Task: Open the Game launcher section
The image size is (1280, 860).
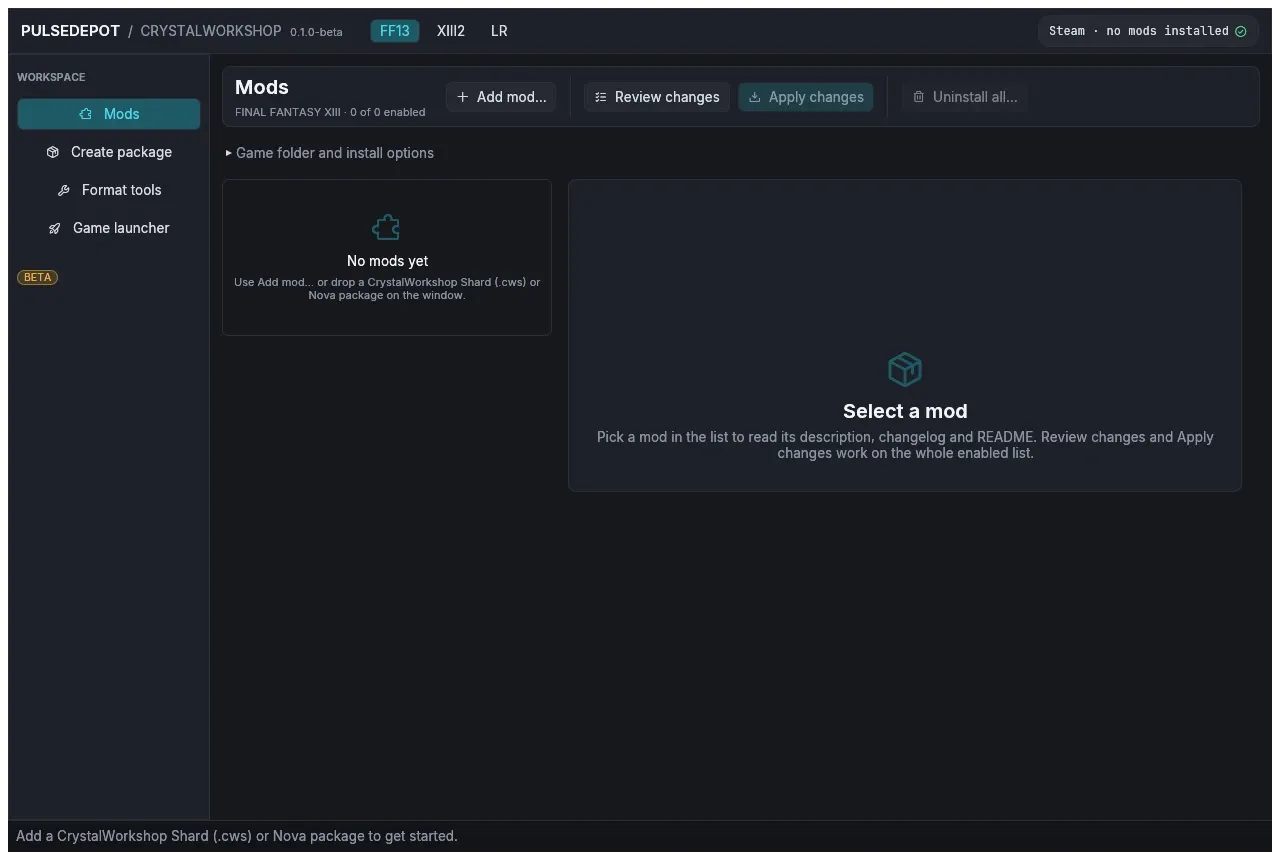Action: pos(109,228)
